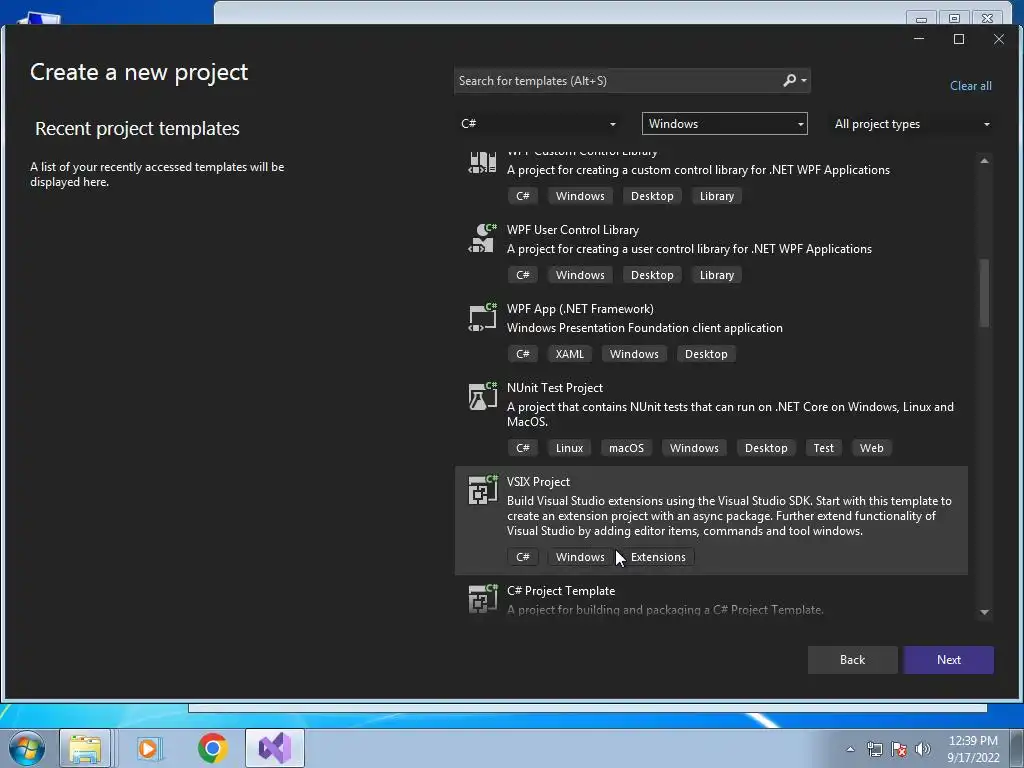Open the Windows Start orb
Screen dimensions: 1024x768
[27, 748]
